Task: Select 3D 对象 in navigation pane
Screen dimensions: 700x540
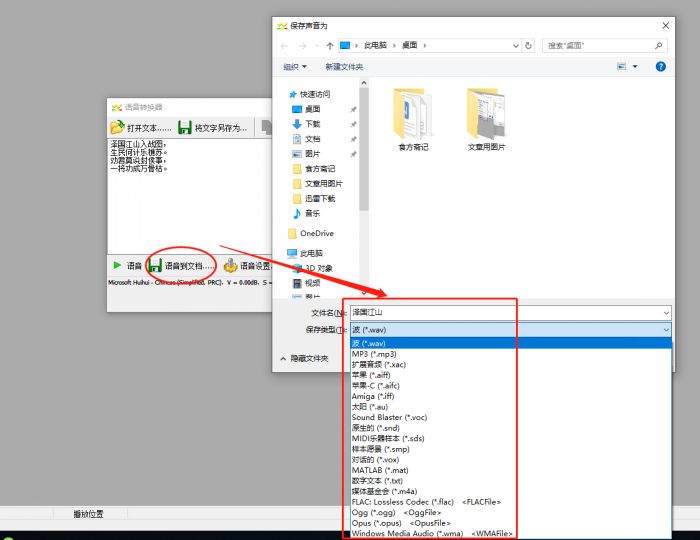Action: click(x=319, y=268)
